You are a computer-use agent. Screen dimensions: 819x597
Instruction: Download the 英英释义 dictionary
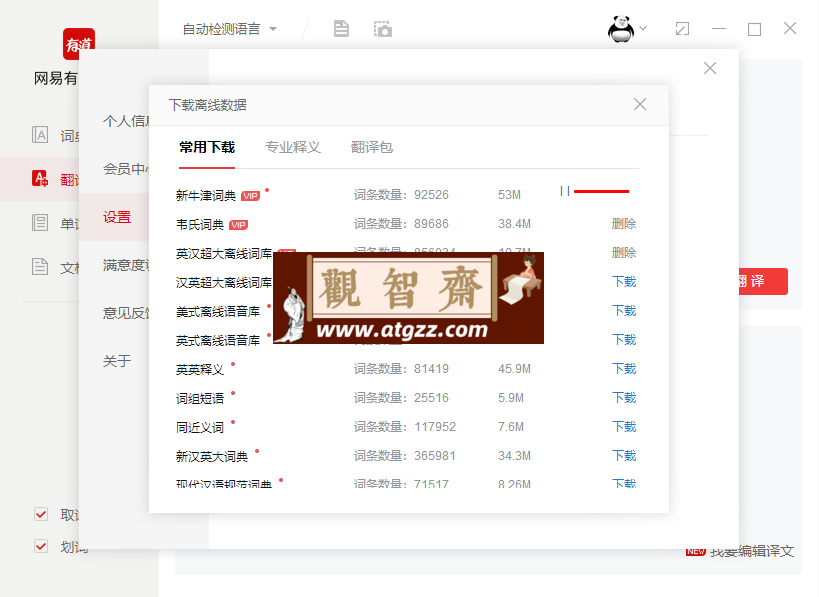624,369
